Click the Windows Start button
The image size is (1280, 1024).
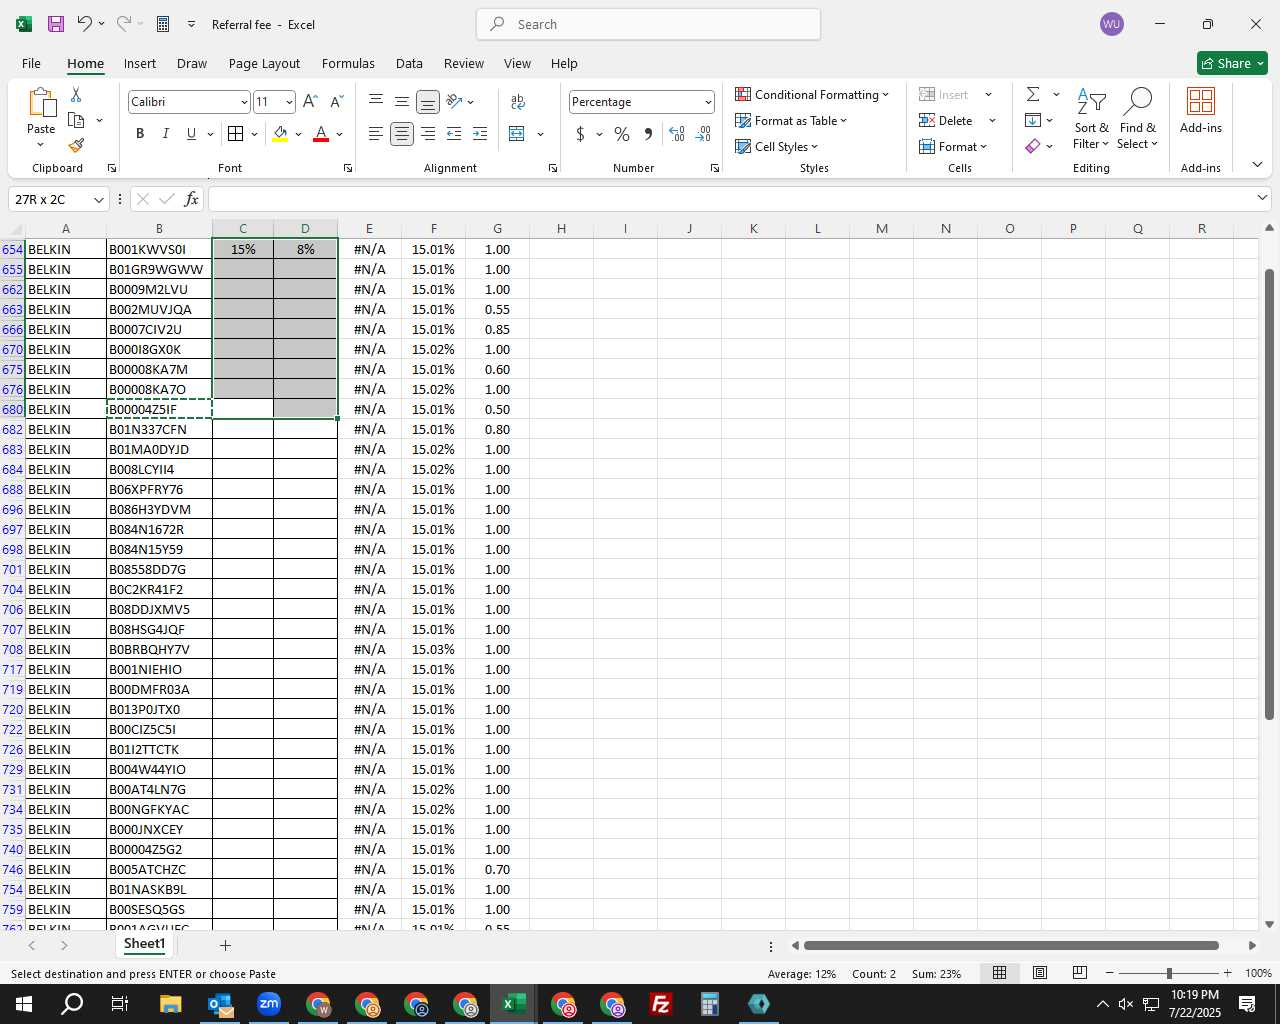click(23, 1004)
